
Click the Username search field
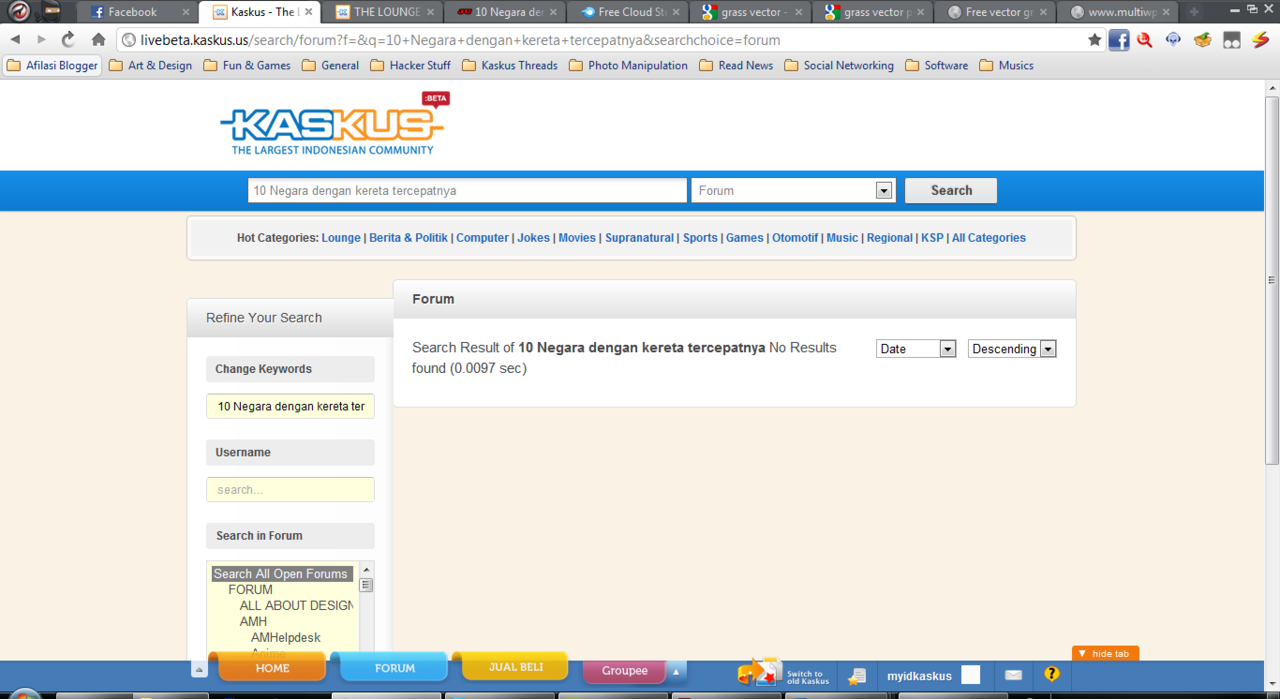290,490
